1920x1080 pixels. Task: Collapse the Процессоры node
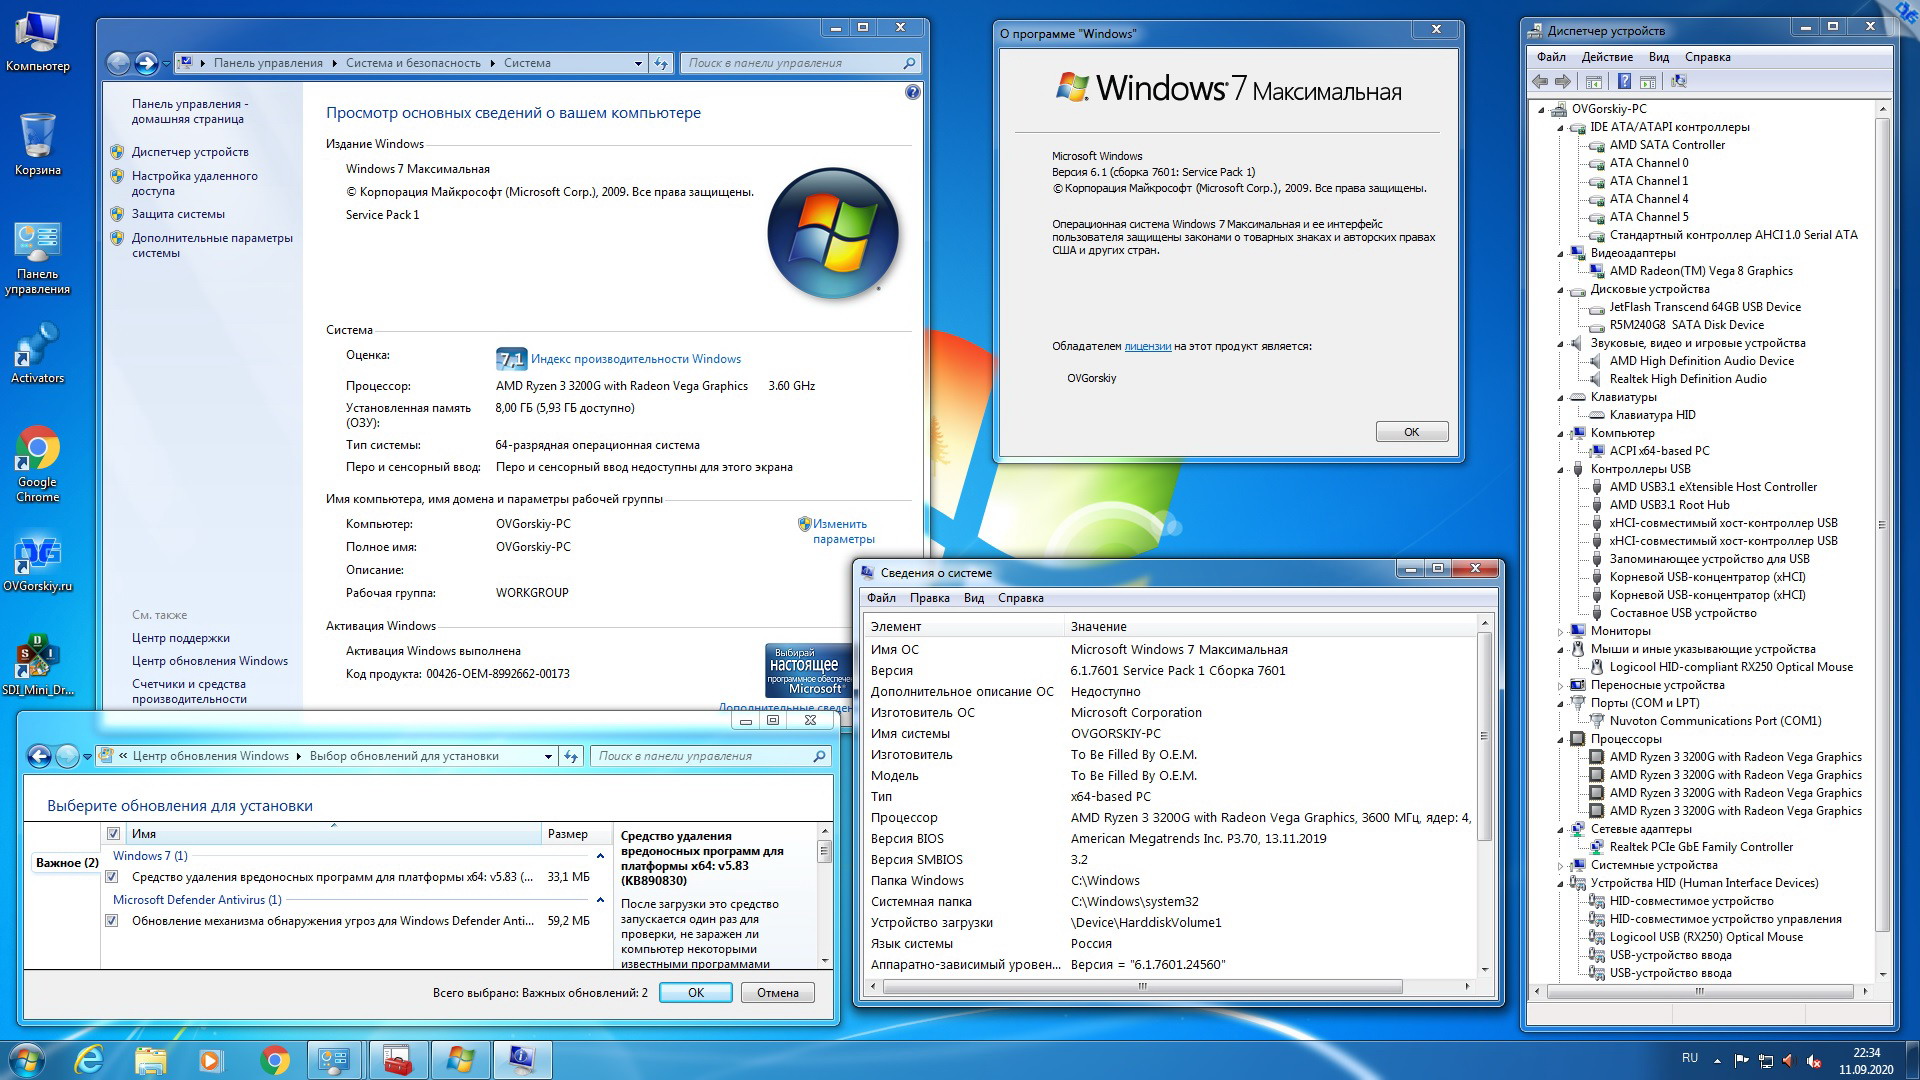pos(1560,740)
